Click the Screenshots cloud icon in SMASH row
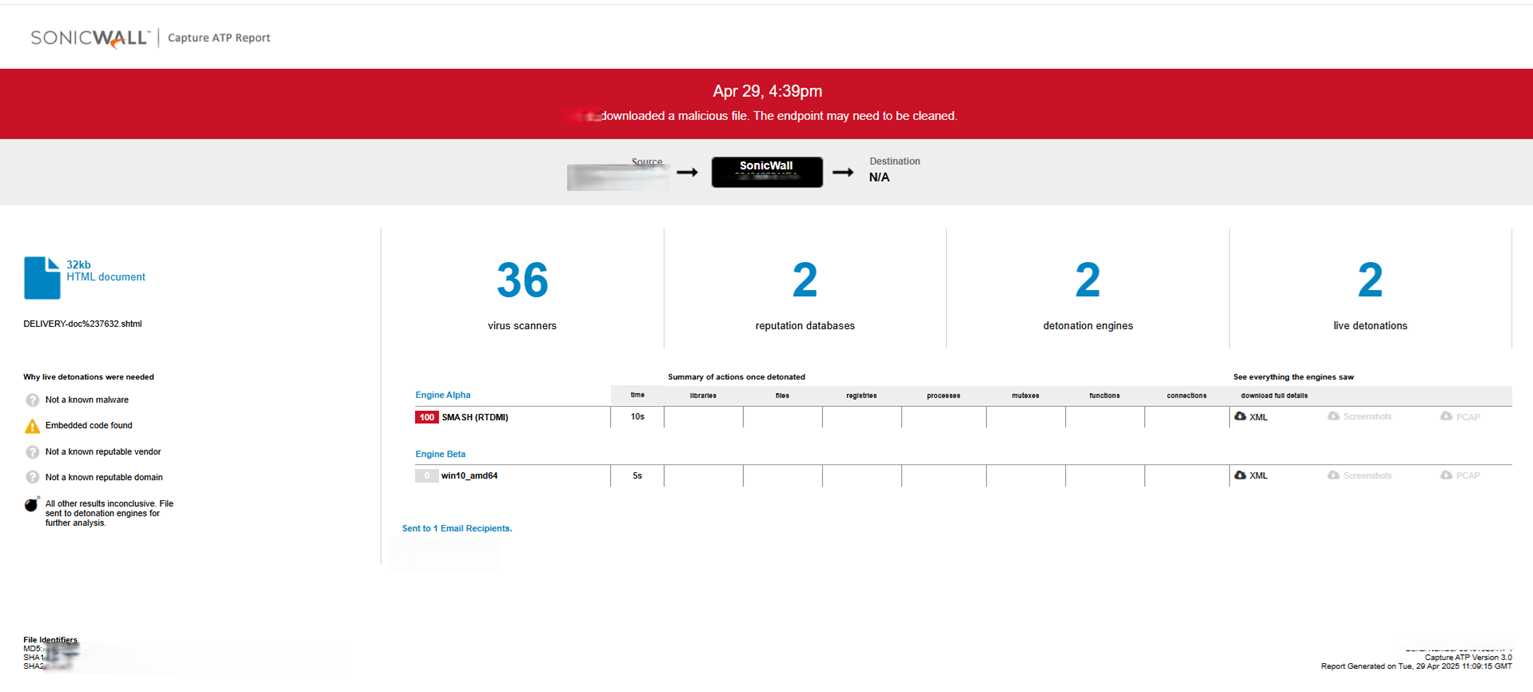Image resolution: width=1533 pixels, height=692 pixels. click(x=1333, y=416)
